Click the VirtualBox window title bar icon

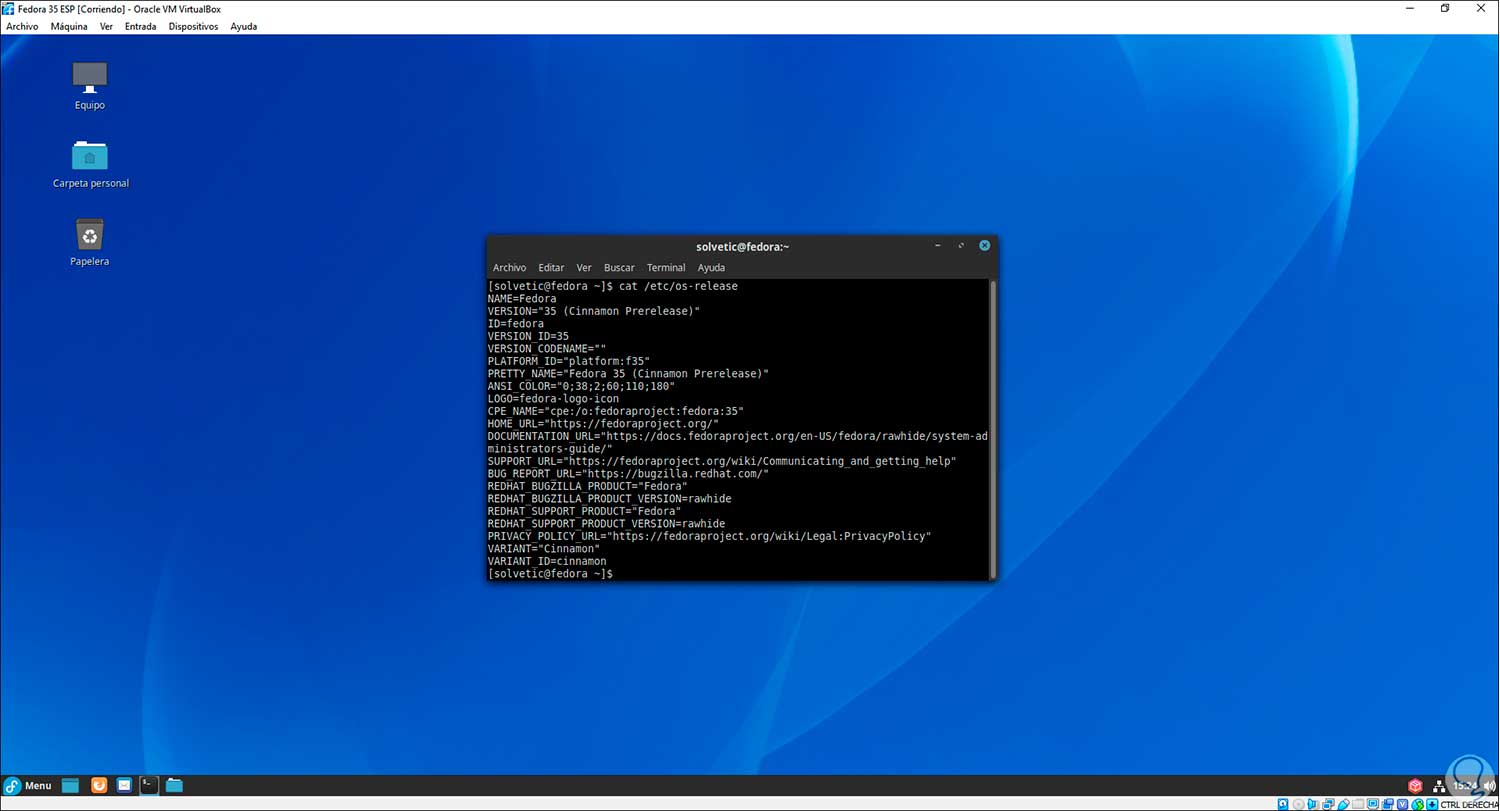coord(9,9)
